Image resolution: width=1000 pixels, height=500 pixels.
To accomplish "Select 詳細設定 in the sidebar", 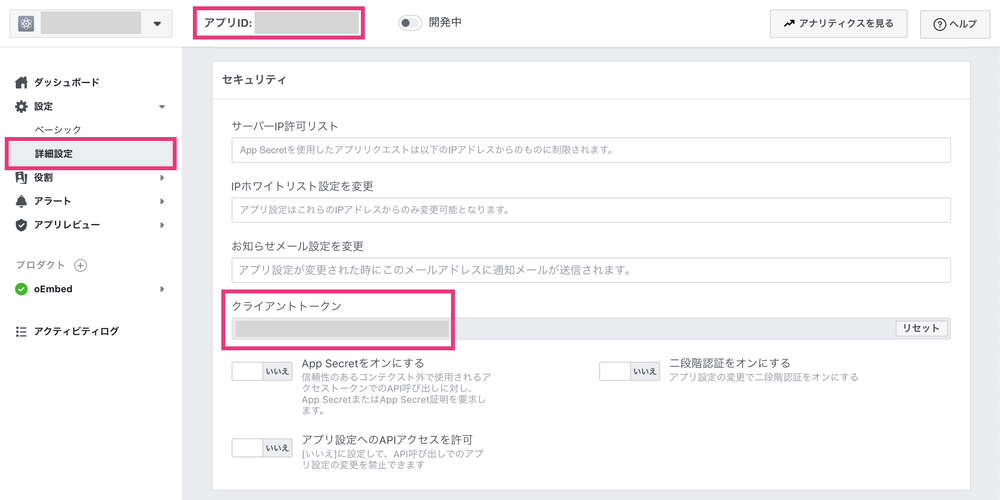I will coord(54,154).
